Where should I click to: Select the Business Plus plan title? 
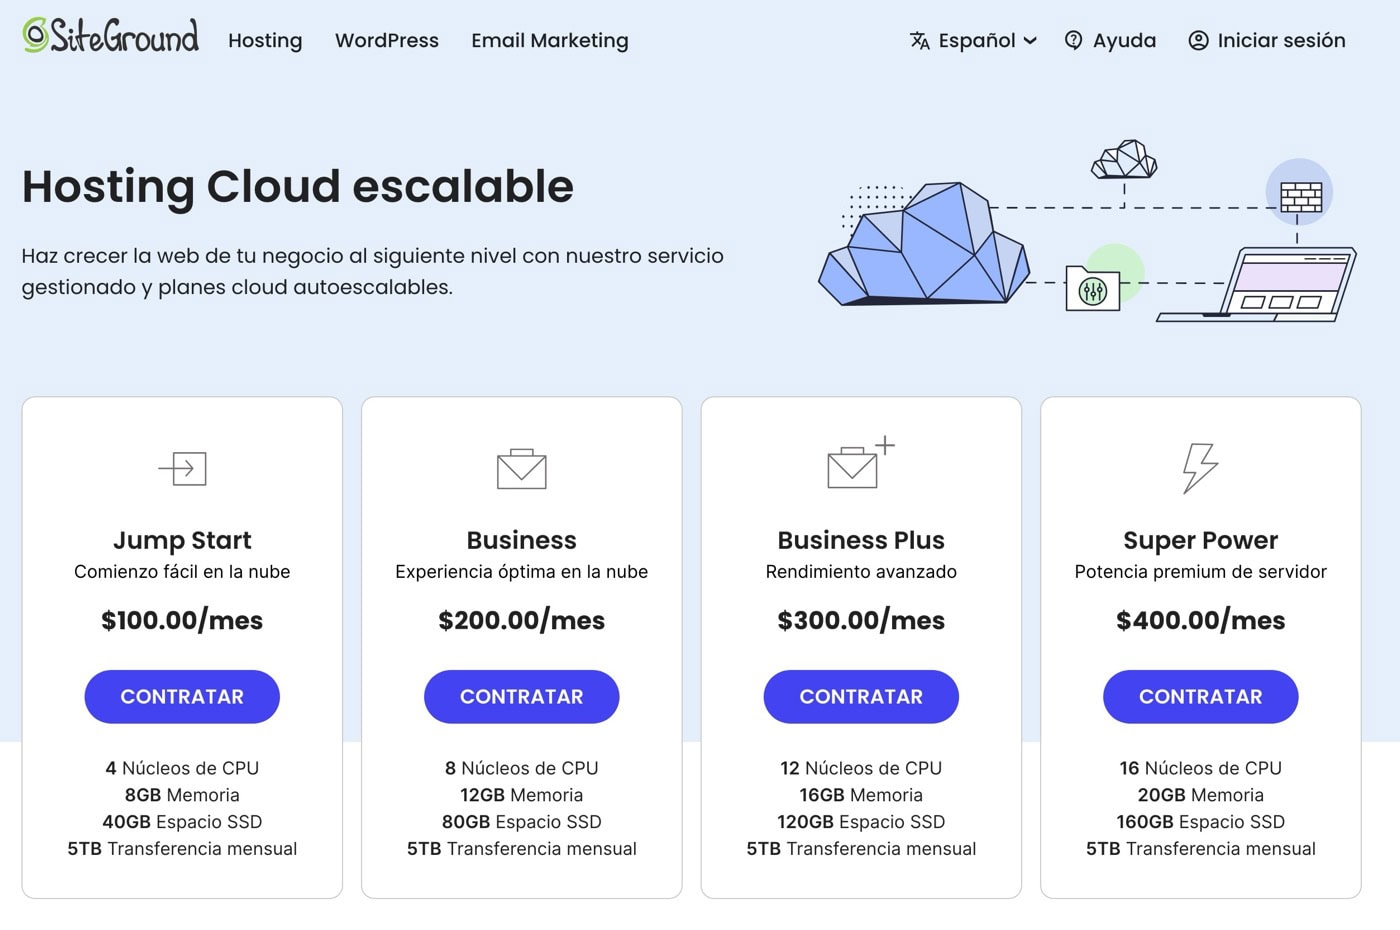[861, 540]
